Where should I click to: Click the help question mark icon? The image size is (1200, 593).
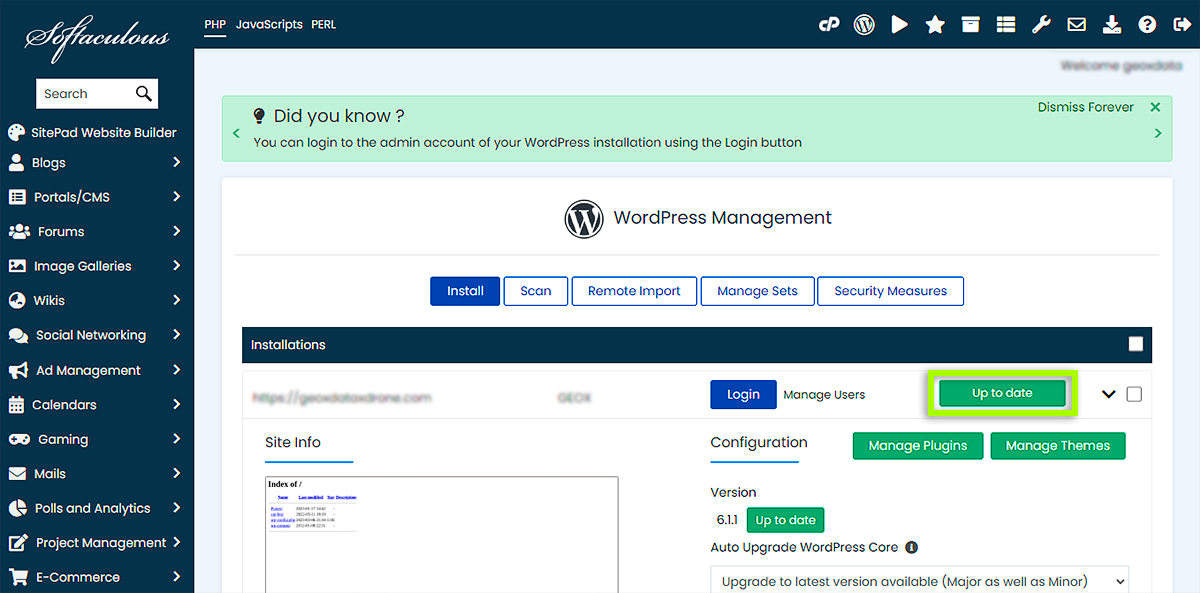(x=1147, y=25)
